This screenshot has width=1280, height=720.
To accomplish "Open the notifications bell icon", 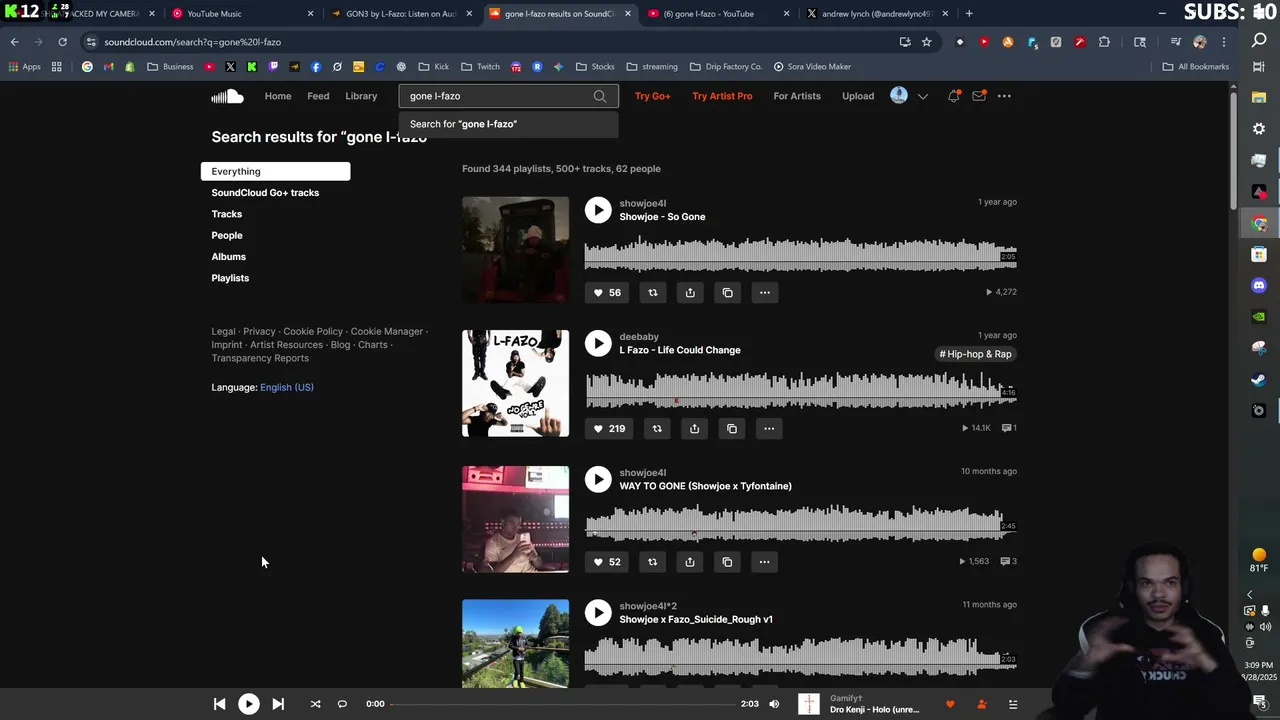I will click(954, 96).
